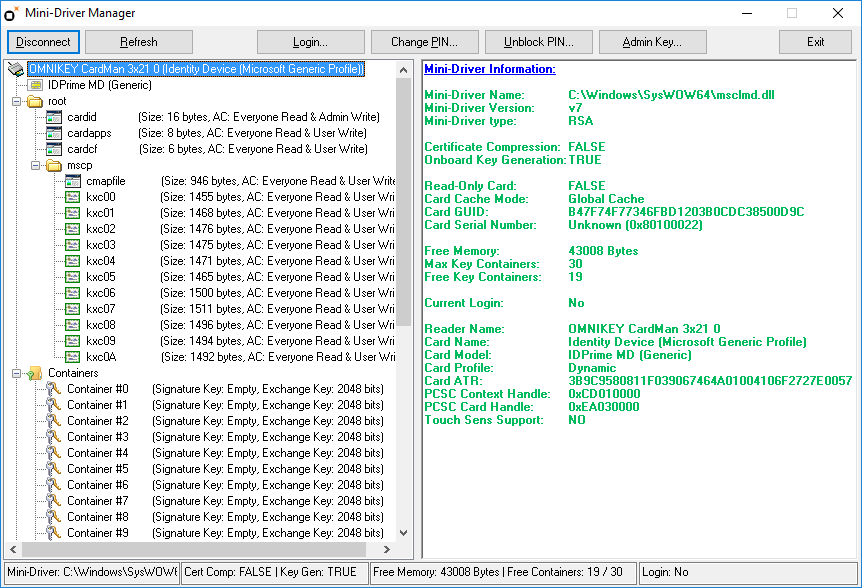Screen dimensions: 862x588
Task: Click the mscp folder icon
Action: click(x=54, y=165)
